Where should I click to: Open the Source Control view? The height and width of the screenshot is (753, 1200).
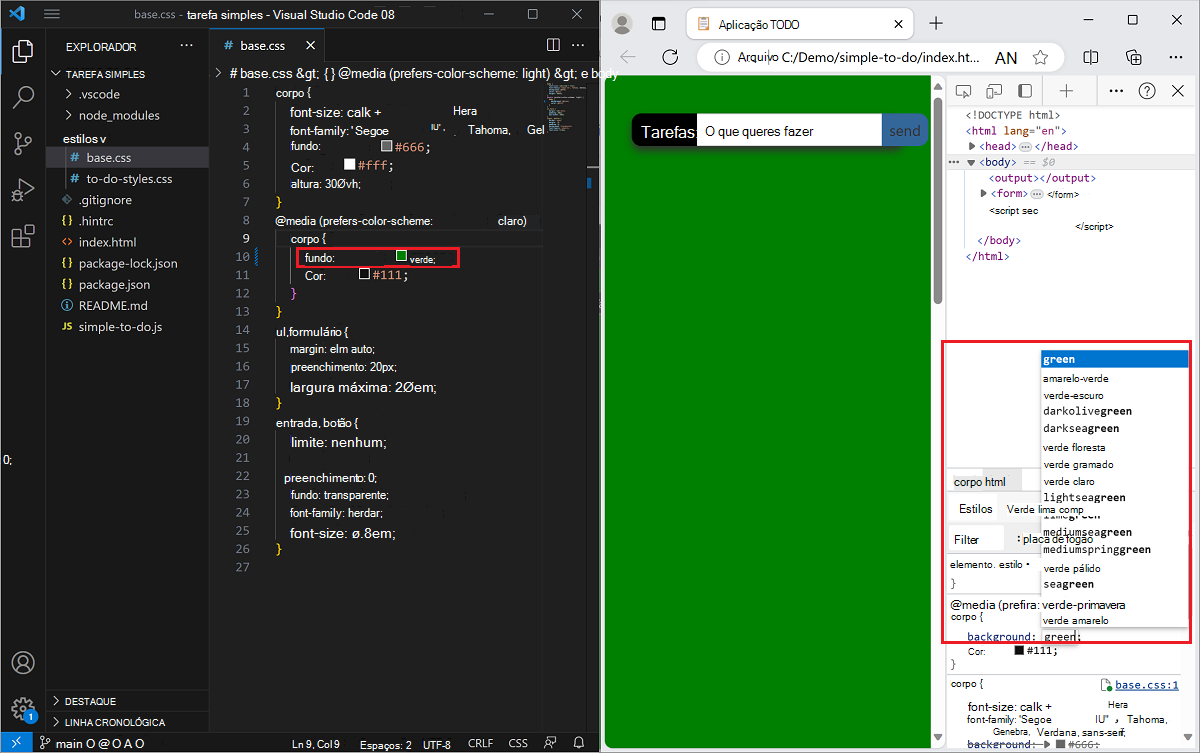tap(22, 143)
